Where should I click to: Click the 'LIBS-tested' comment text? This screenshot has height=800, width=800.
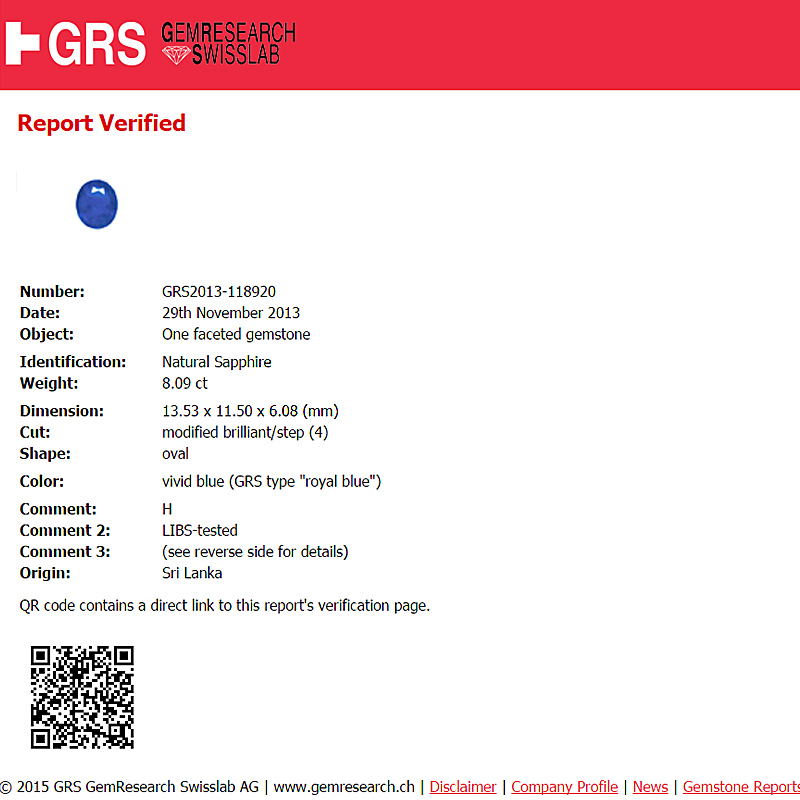tap(200, 530)
